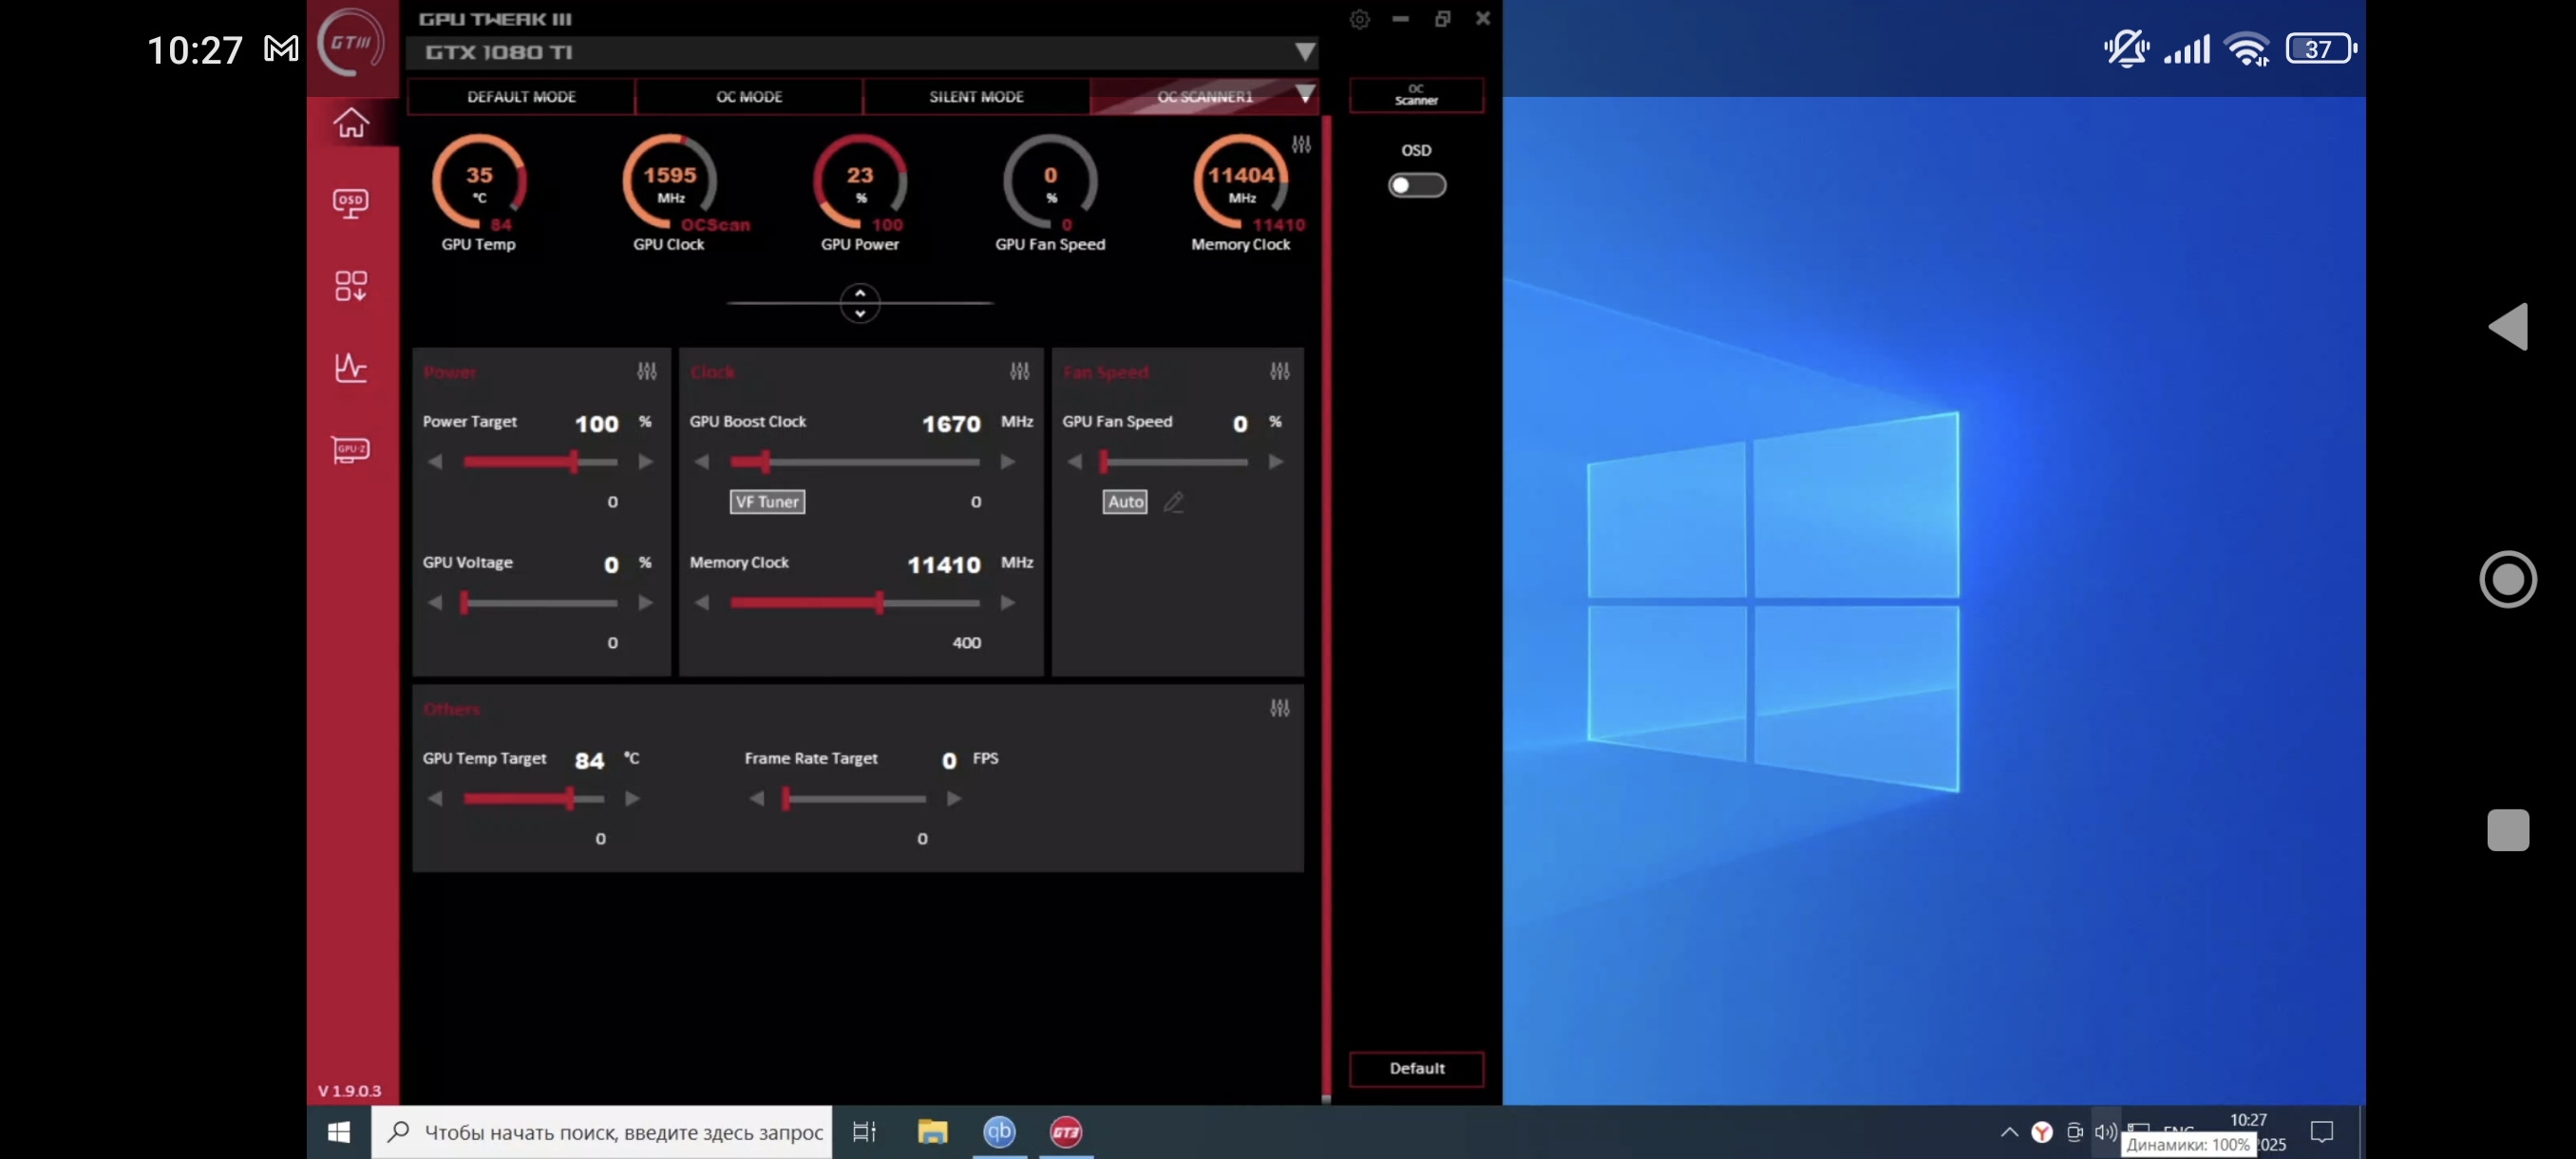
Task: Tap the Android home circle button
Action: (2508, 579)
